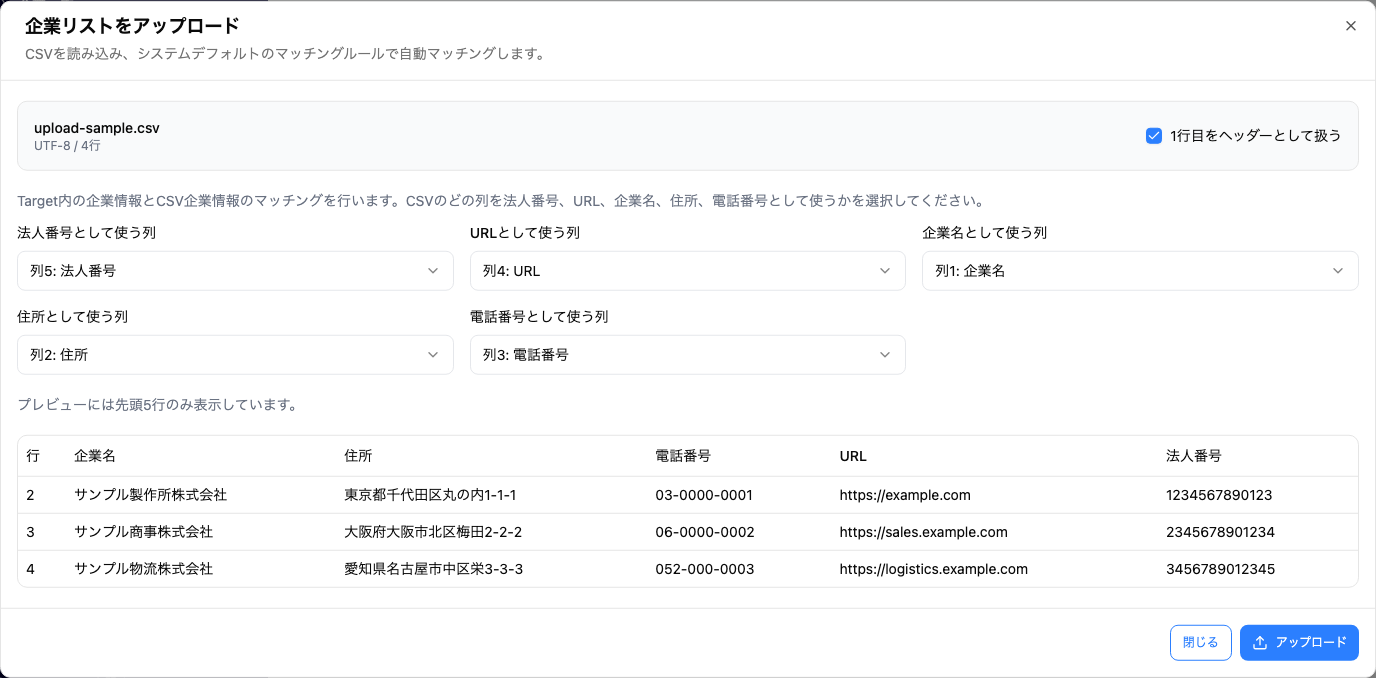Open the URLとして使う列 dropdown

[x=687, y=271]
